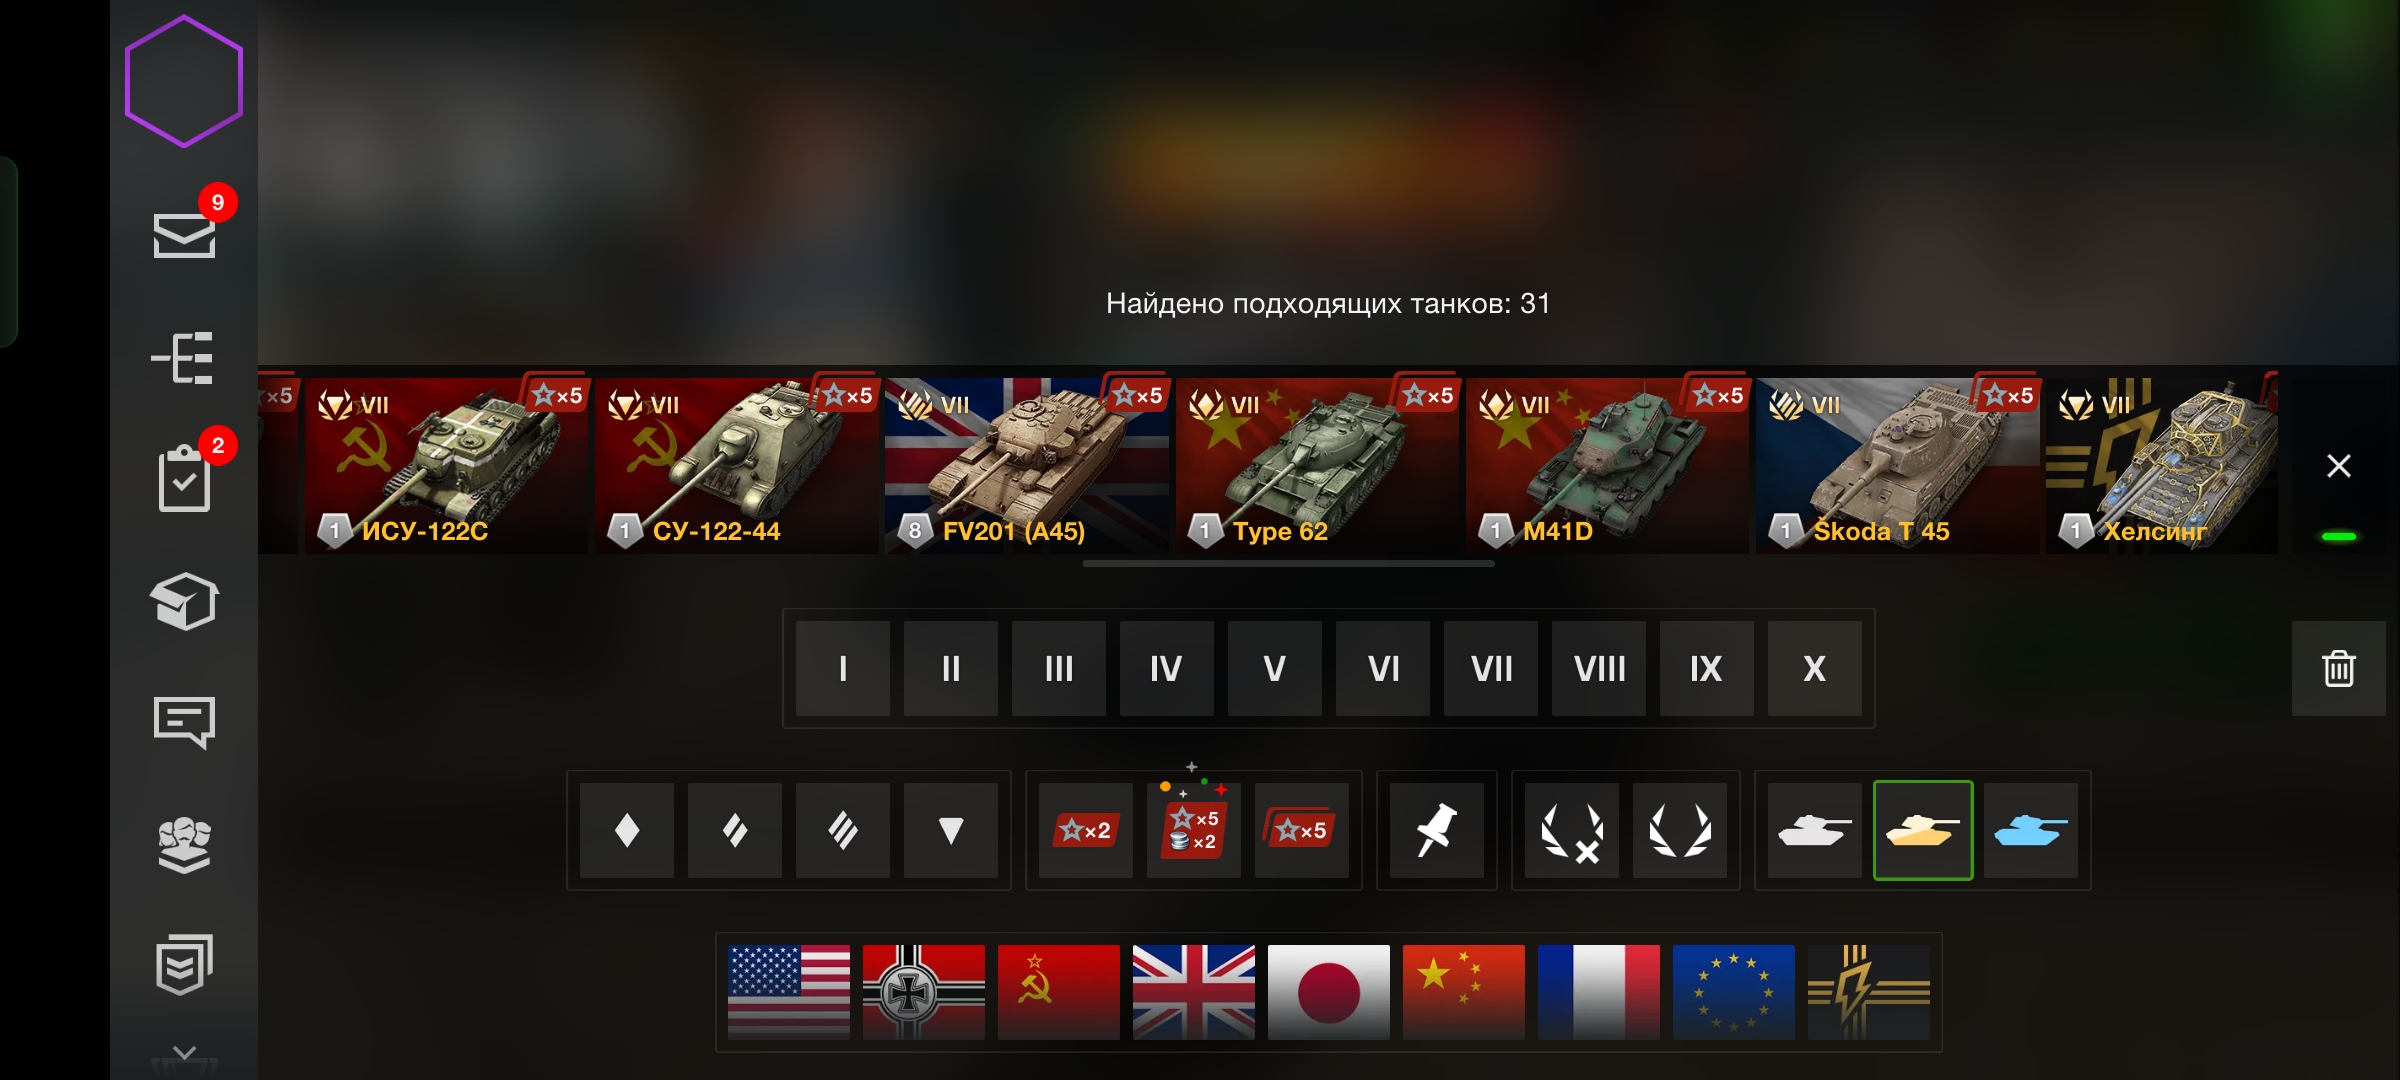Screen dimensions: 2400x1080
Task: Open the clan icon in sidebar
Action: click(184, 845)
